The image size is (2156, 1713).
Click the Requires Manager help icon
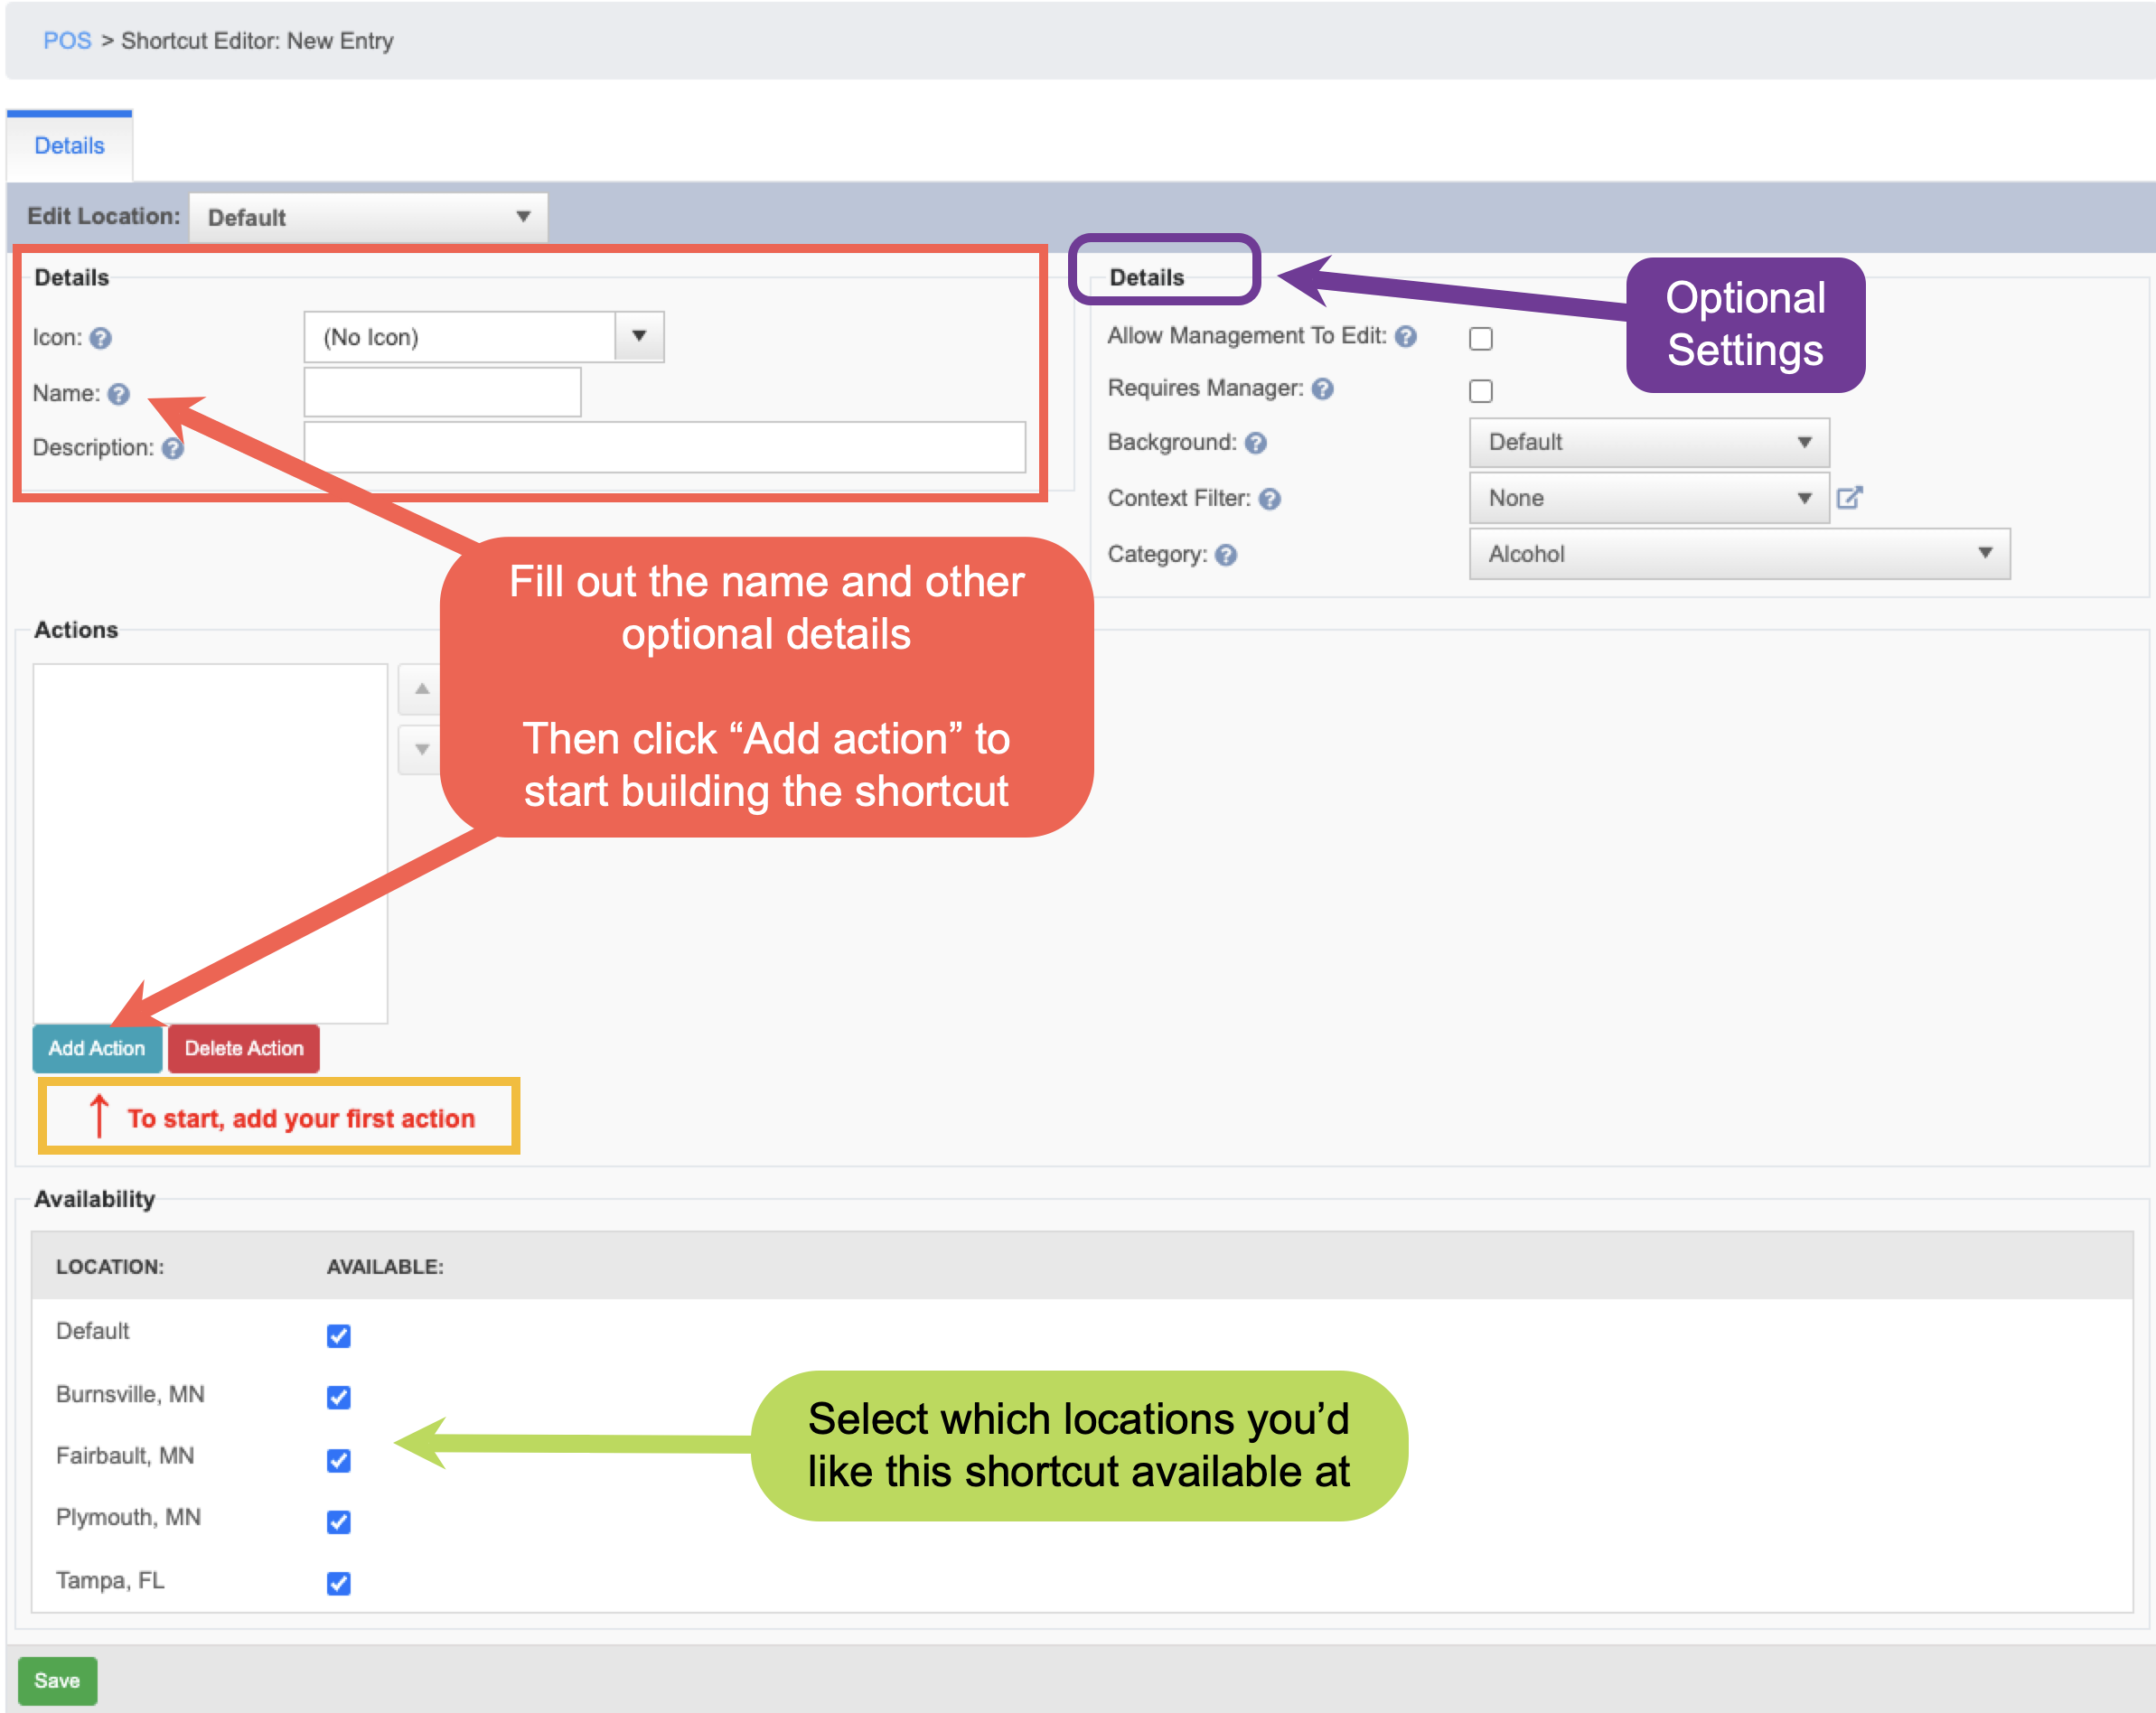coord(1323,388)
